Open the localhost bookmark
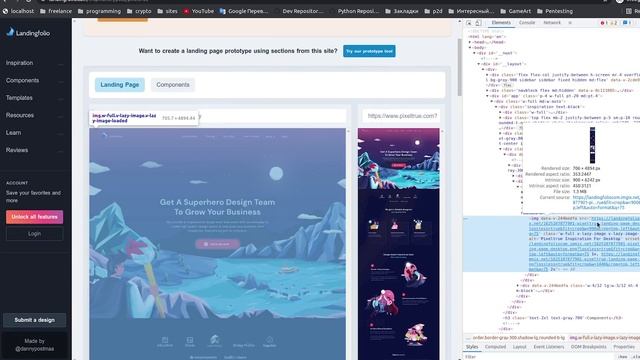Screen dimensions: 640x360 [x=18, y=11]
